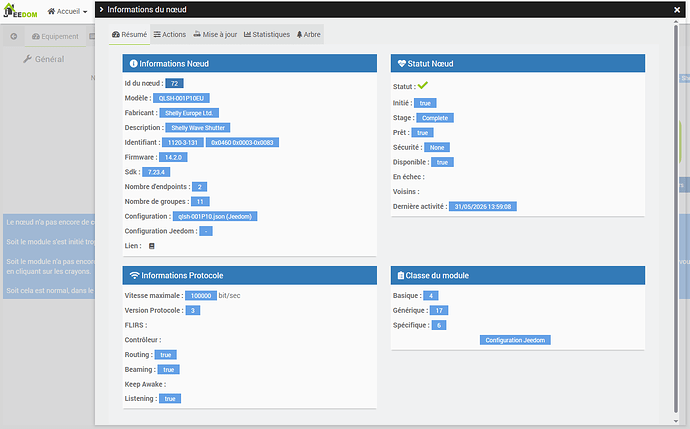Click Vitesse maximale value 100000
This screenshot has width=690, height=429.
pyautogui.click(x=201, y=296)
